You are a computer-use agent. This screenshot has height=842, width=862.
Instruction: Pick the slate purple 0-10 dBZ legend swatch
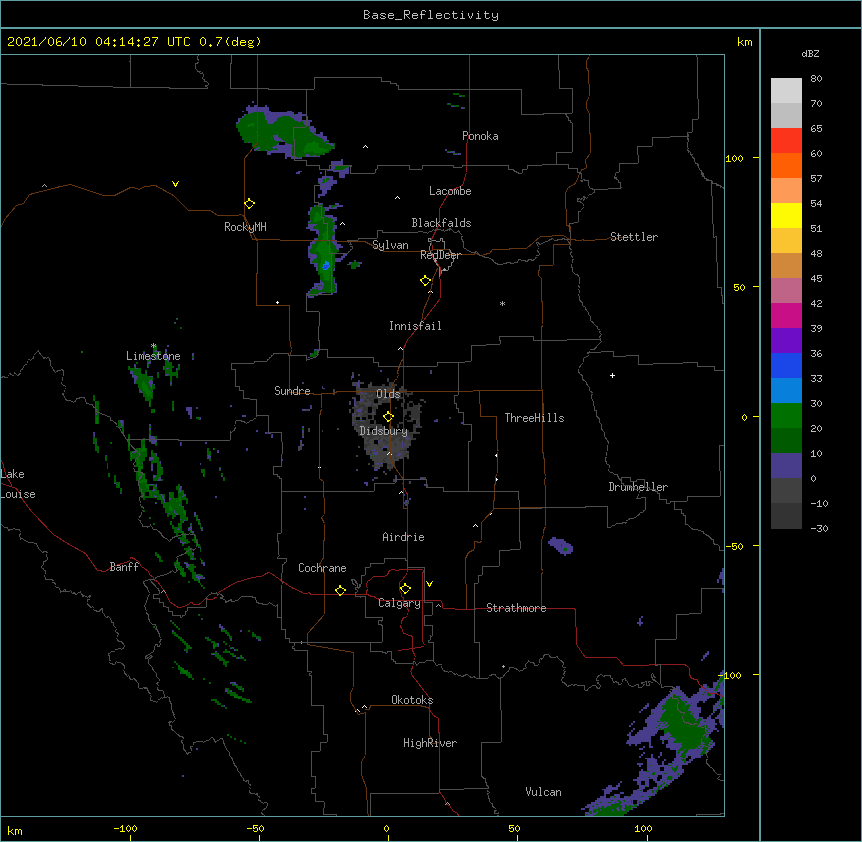786,466
